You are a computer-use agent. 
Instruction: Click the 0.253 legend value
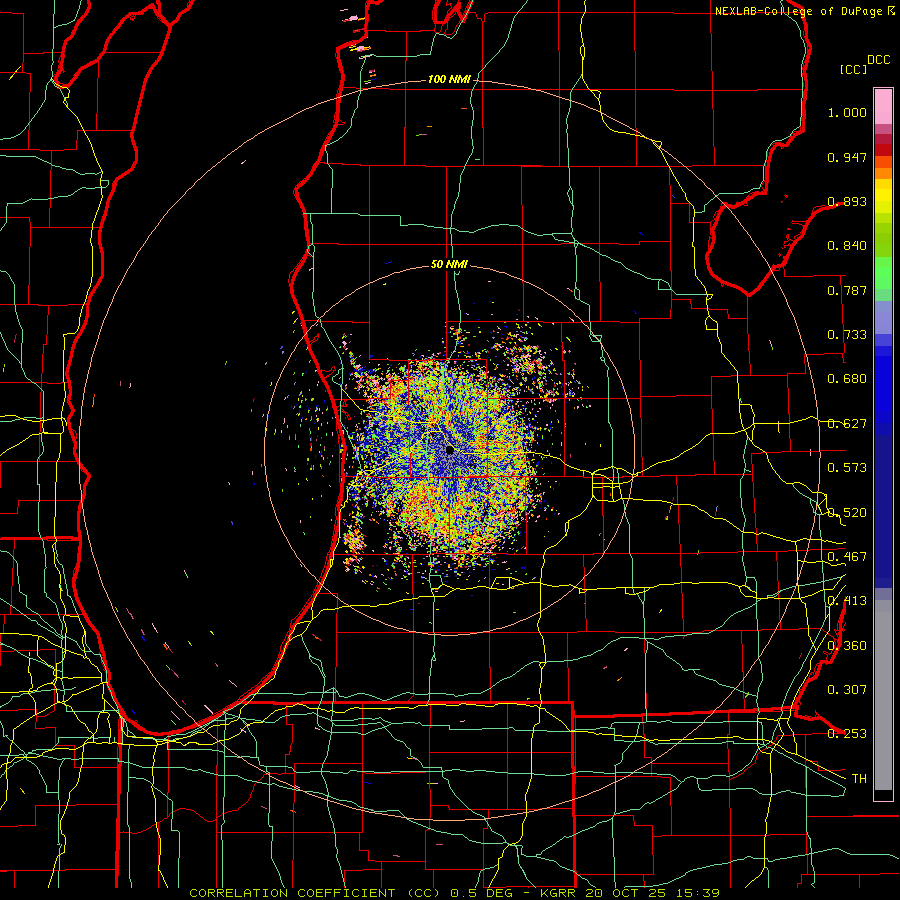click(x=847, y=734)
